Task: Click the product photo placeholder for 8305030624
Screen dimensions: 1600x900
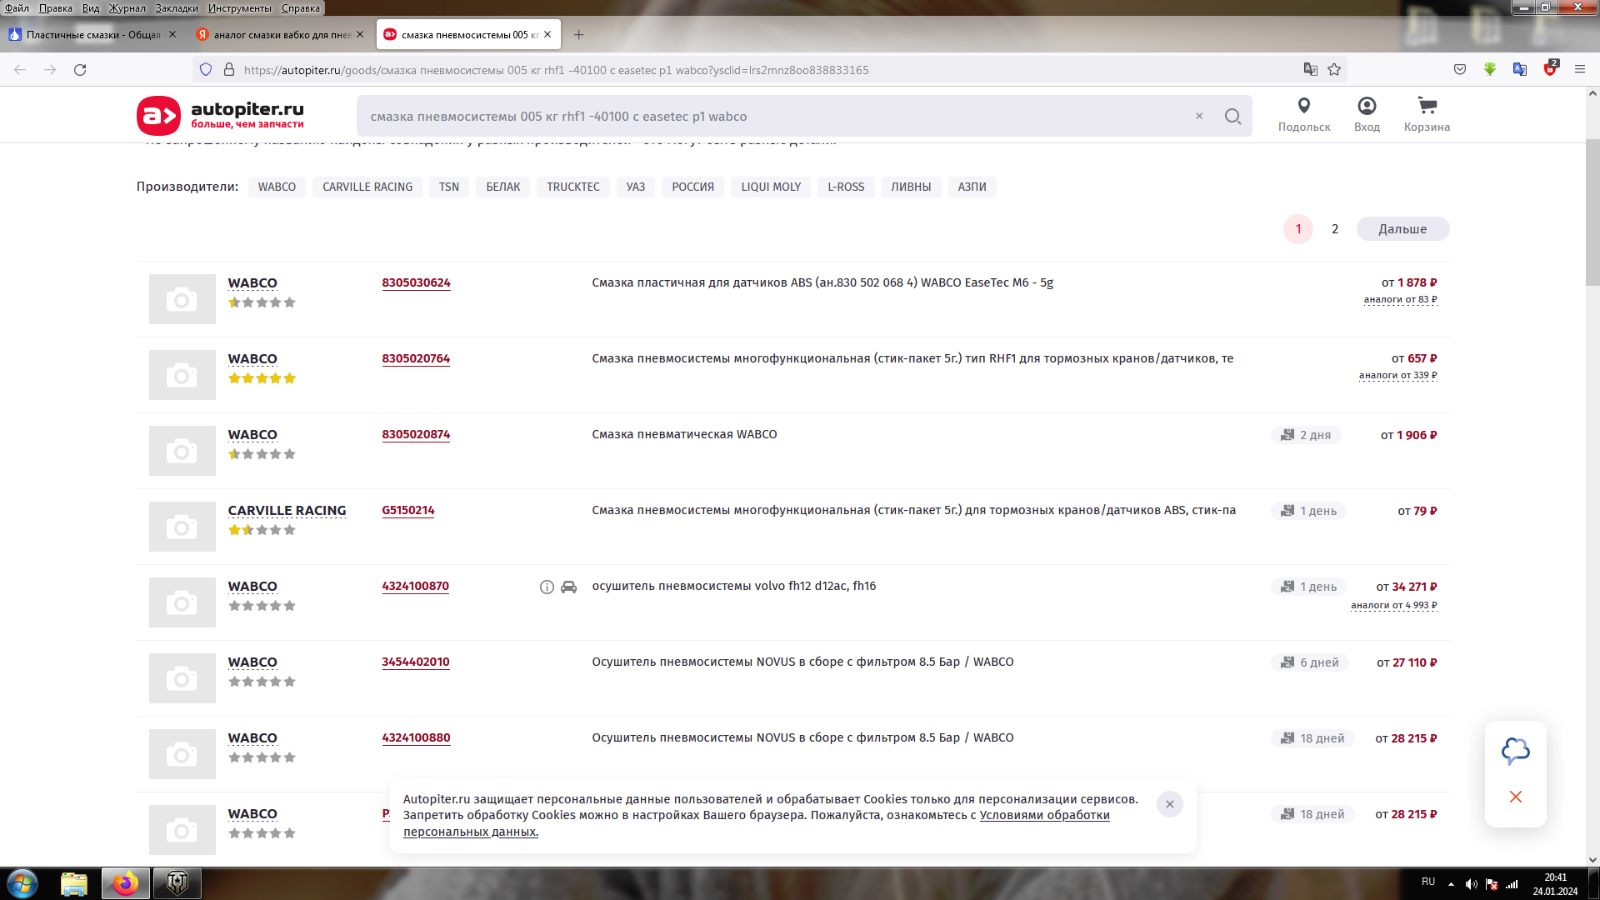Action: pyautogui.click(x=182, y=299)
